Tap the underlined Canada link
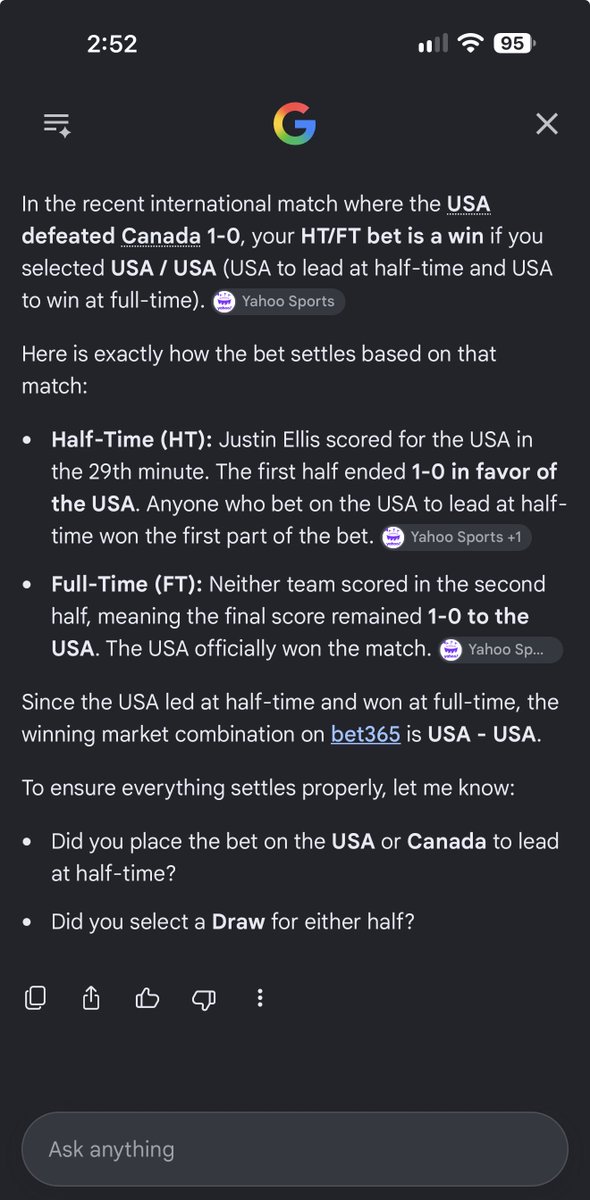590x1200 pixels. pos(161,237)
